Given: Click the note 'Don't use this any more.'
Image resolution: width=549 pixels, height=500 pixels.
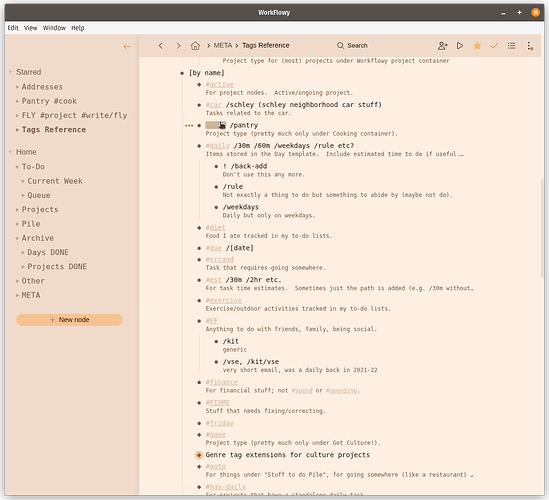Looking at the screenshot, I should (x=264, y=175).
